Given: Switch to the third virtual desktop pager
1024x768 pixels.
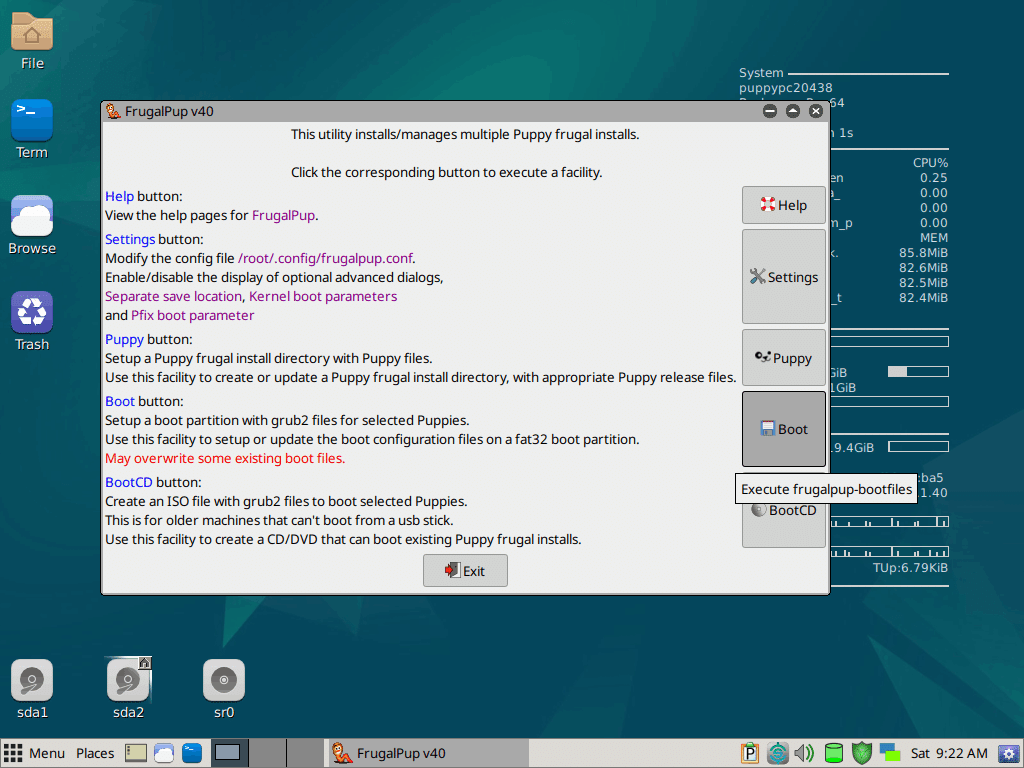Looking at the screenshot, I should (306, 753).
